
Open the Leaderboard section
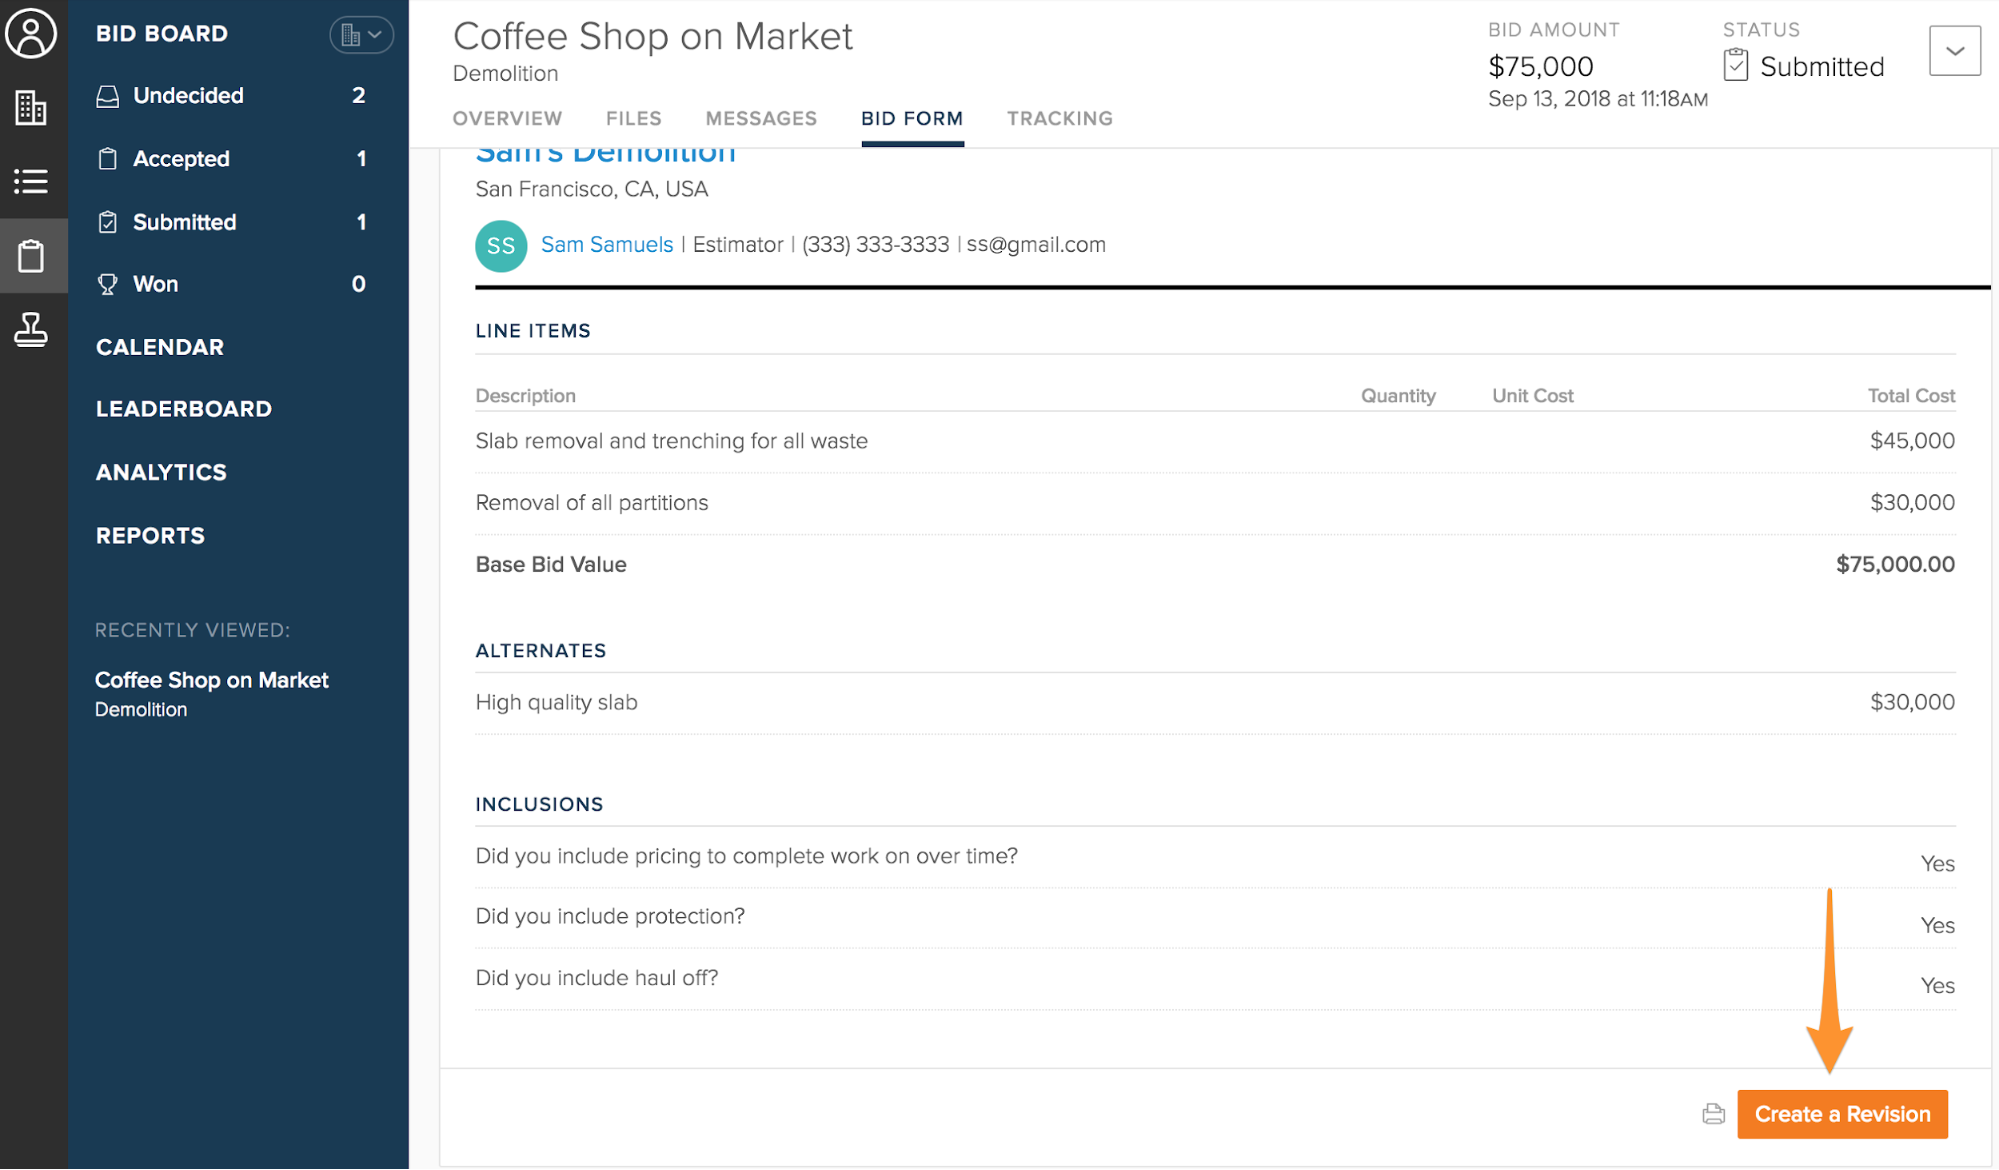point(184,409)
